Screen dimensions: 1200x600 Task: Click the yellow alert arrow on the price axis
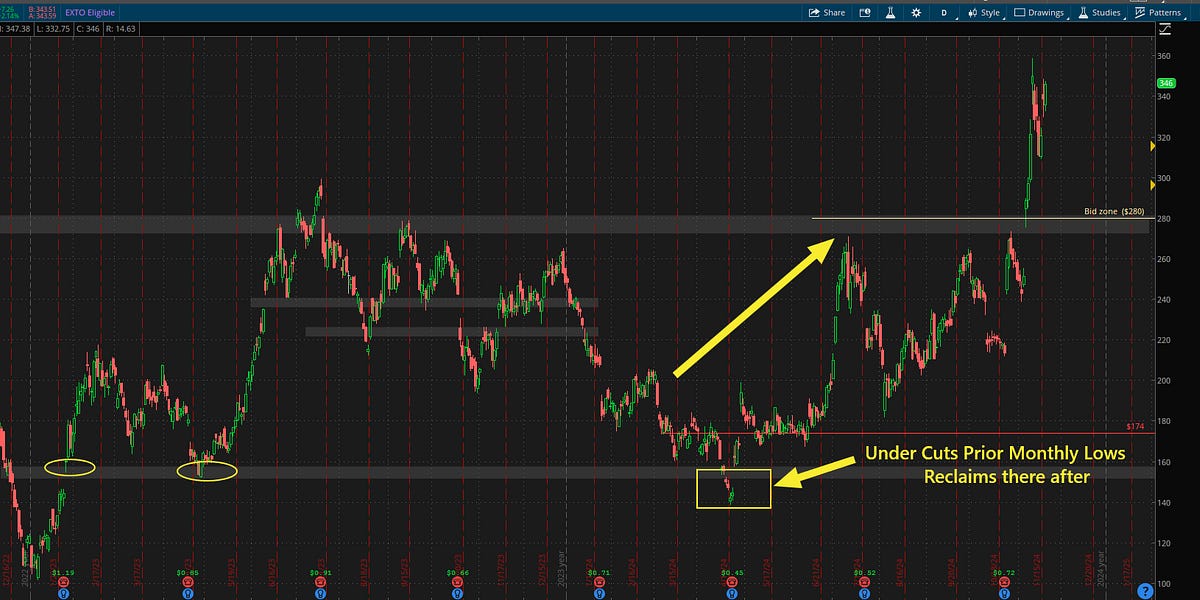point(1153,146)
